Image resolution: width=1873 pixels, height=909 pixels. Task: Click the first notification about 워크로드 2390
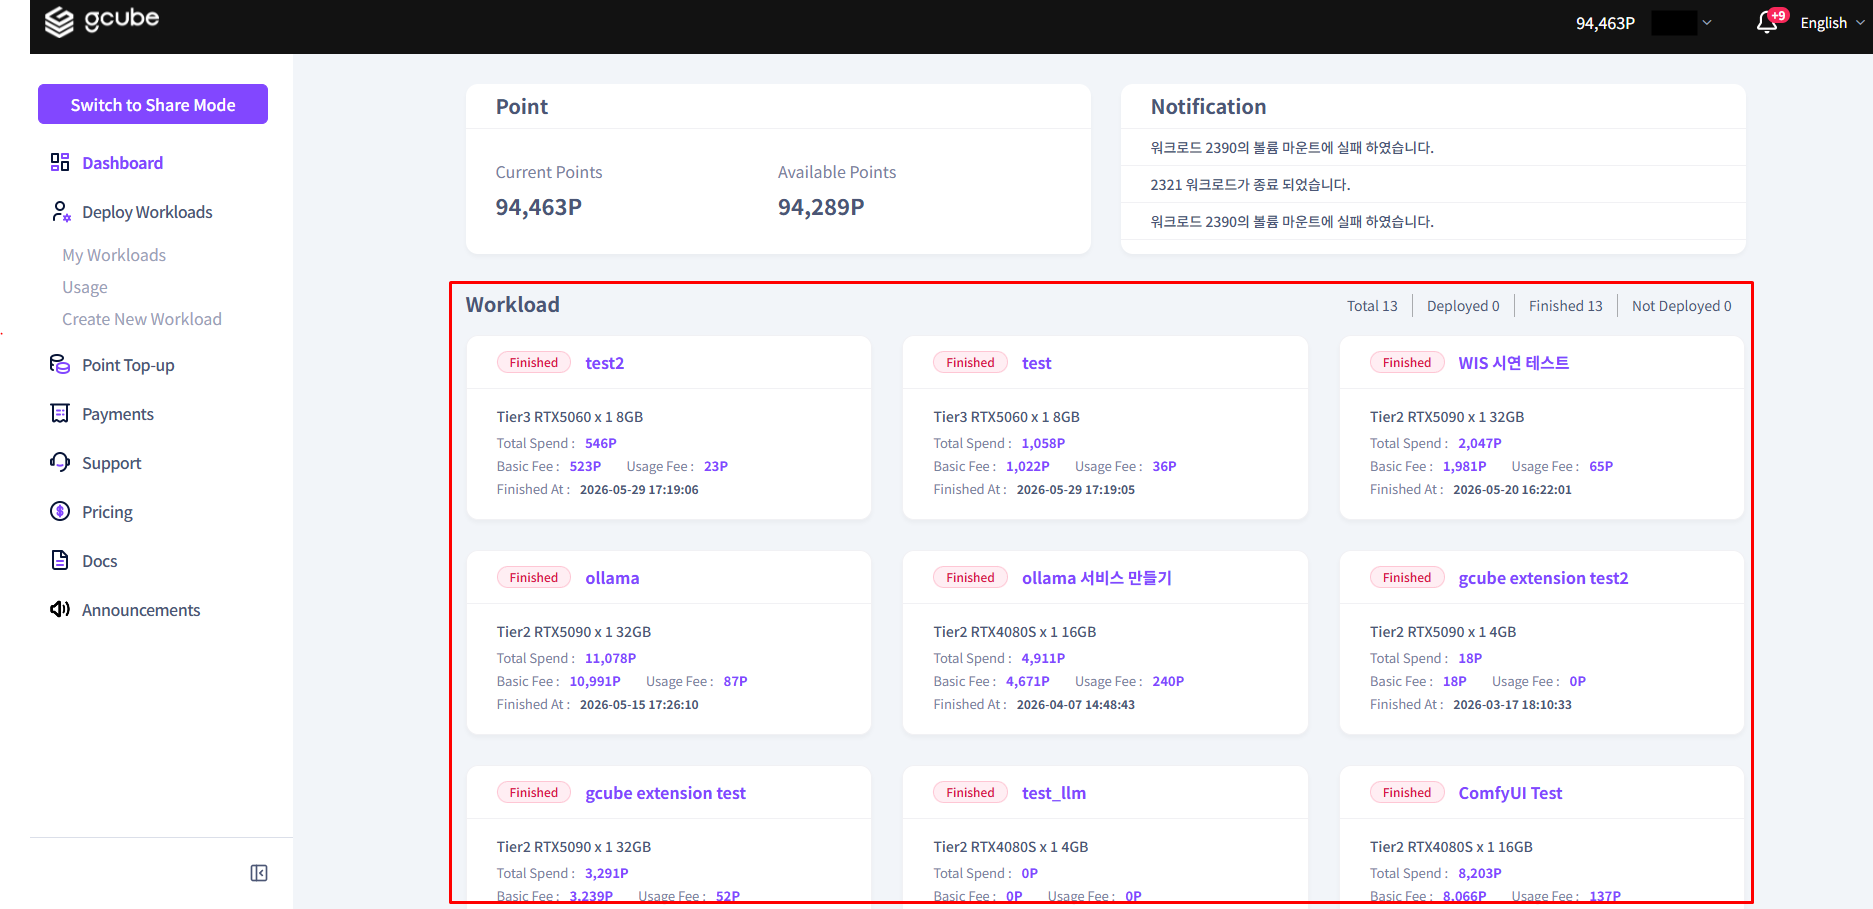click(x=1292, y=148)
